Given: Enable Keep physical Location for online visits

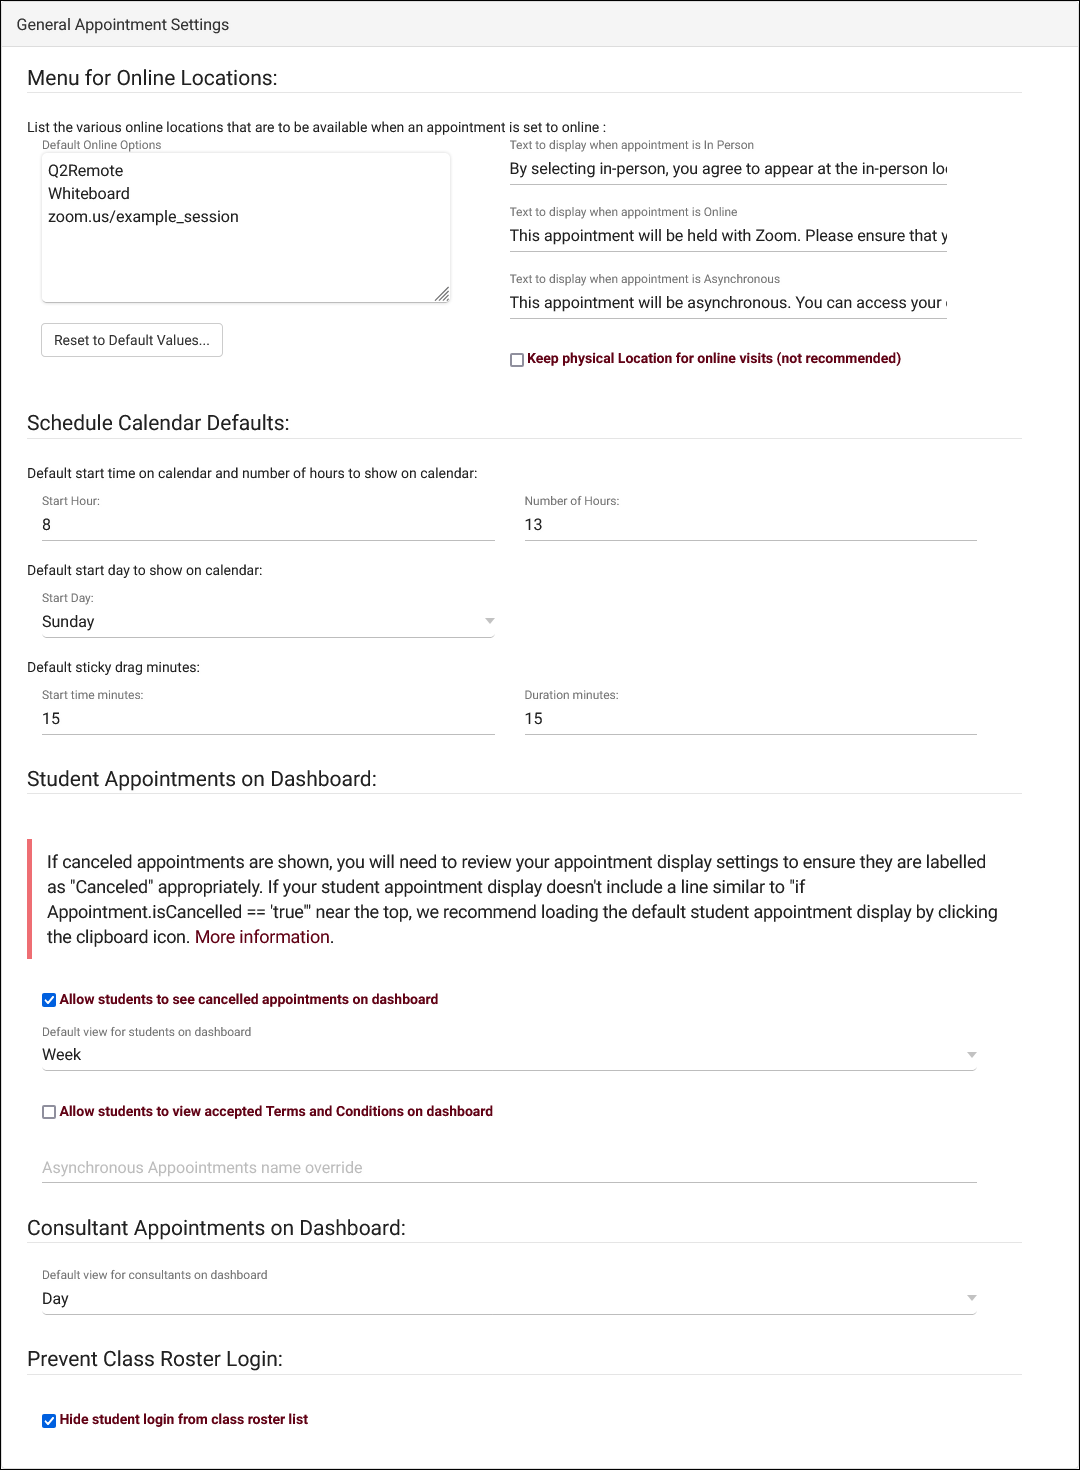Looking at the screenshot, I should tap(517, 360).
